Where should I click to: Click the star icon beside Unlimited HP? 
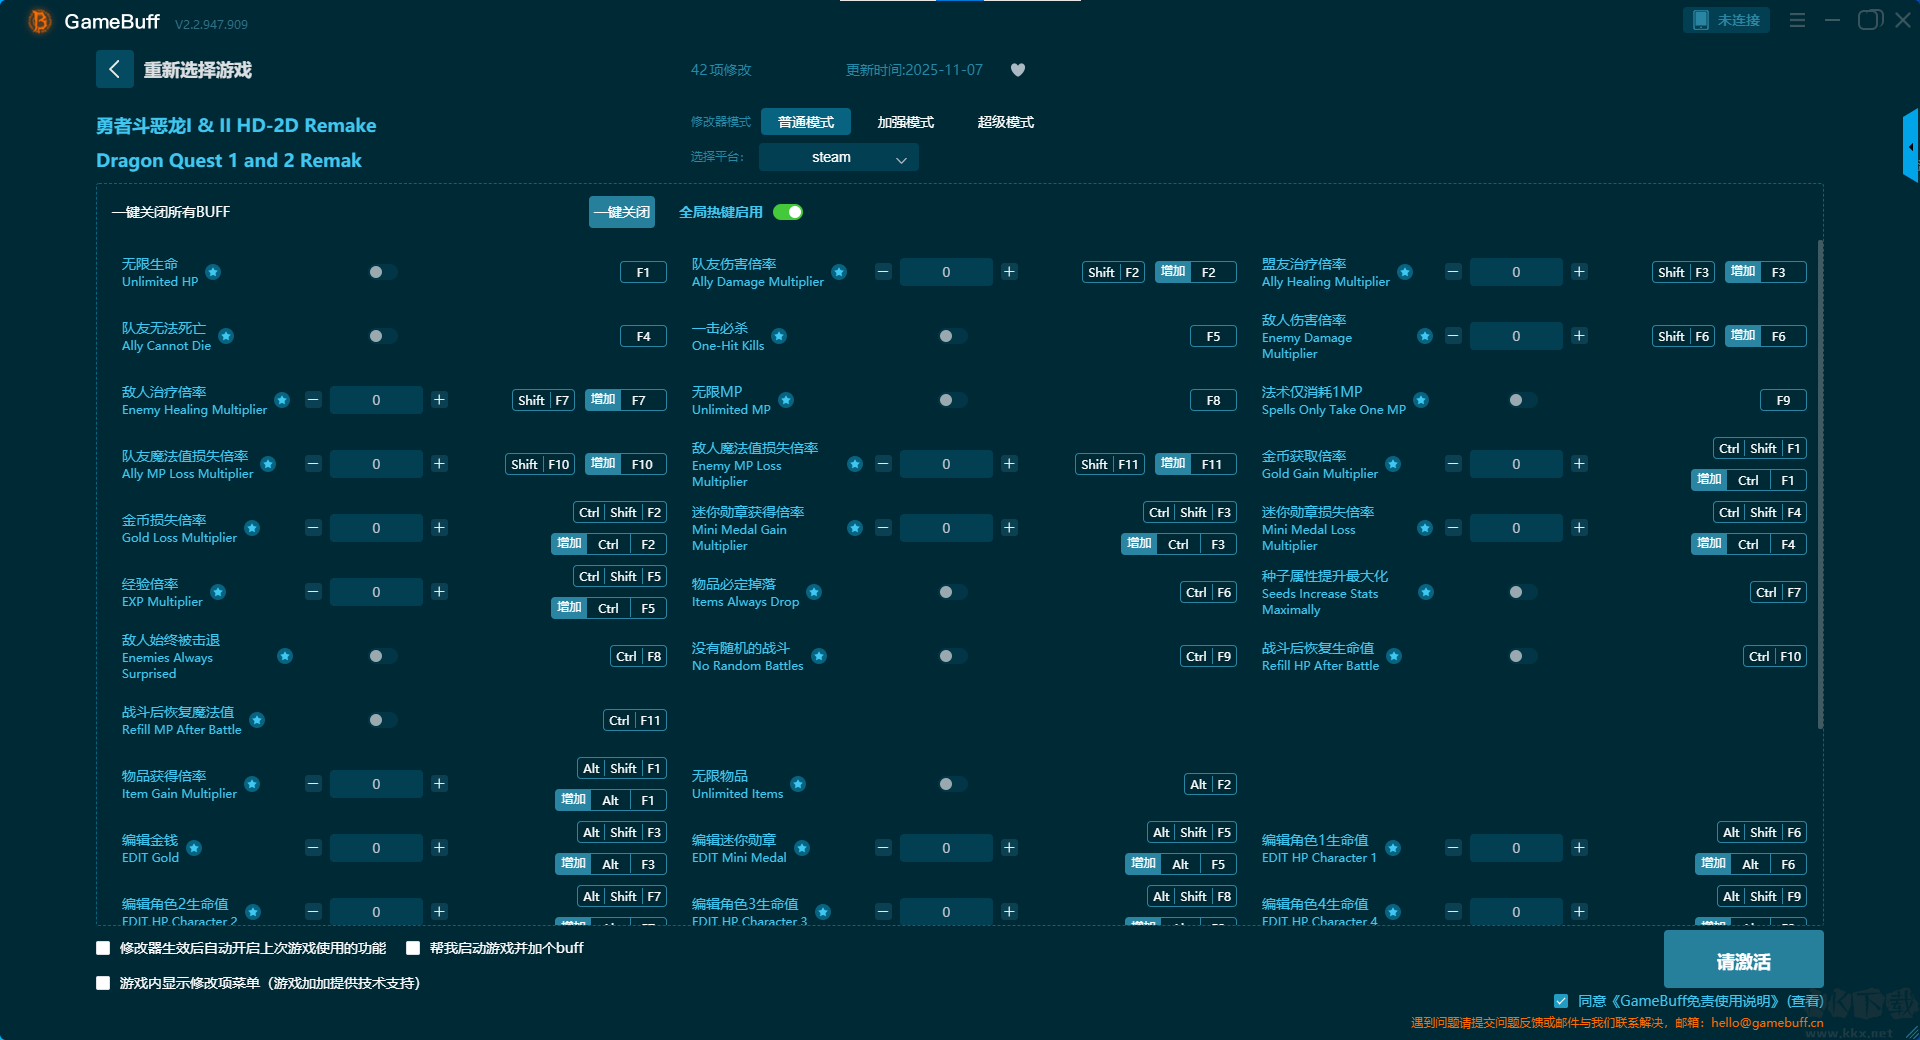213,272
